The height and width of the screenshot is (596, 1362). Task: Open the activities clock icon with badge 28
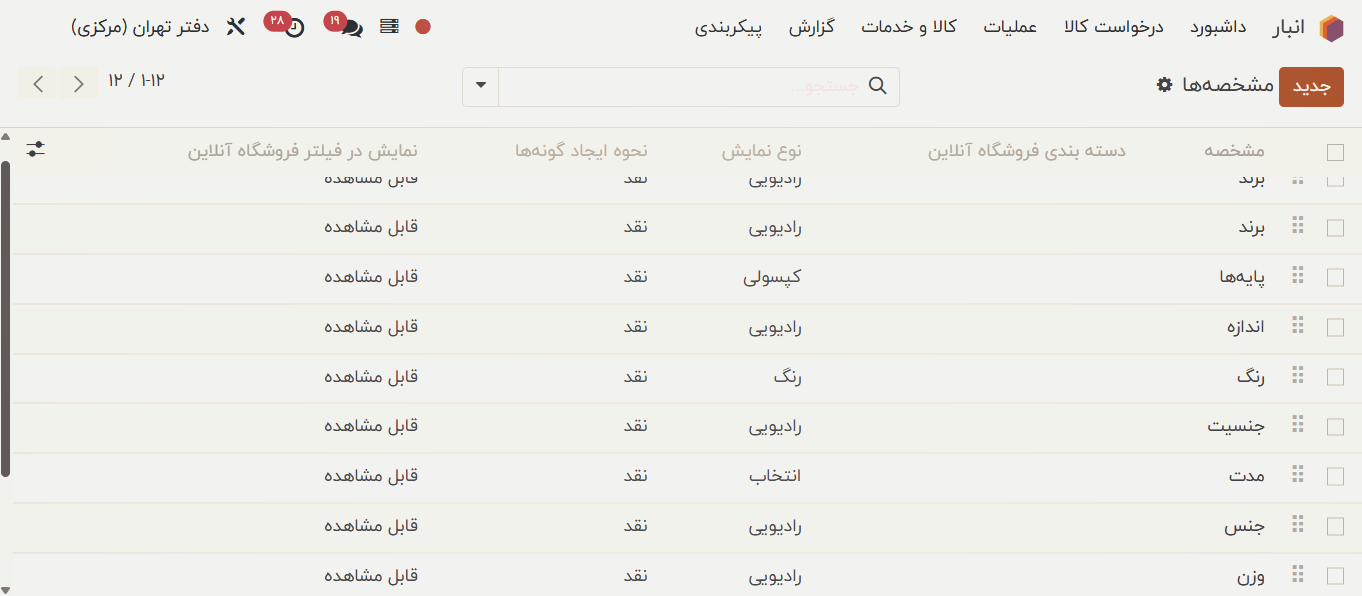[x=294, y=28]
